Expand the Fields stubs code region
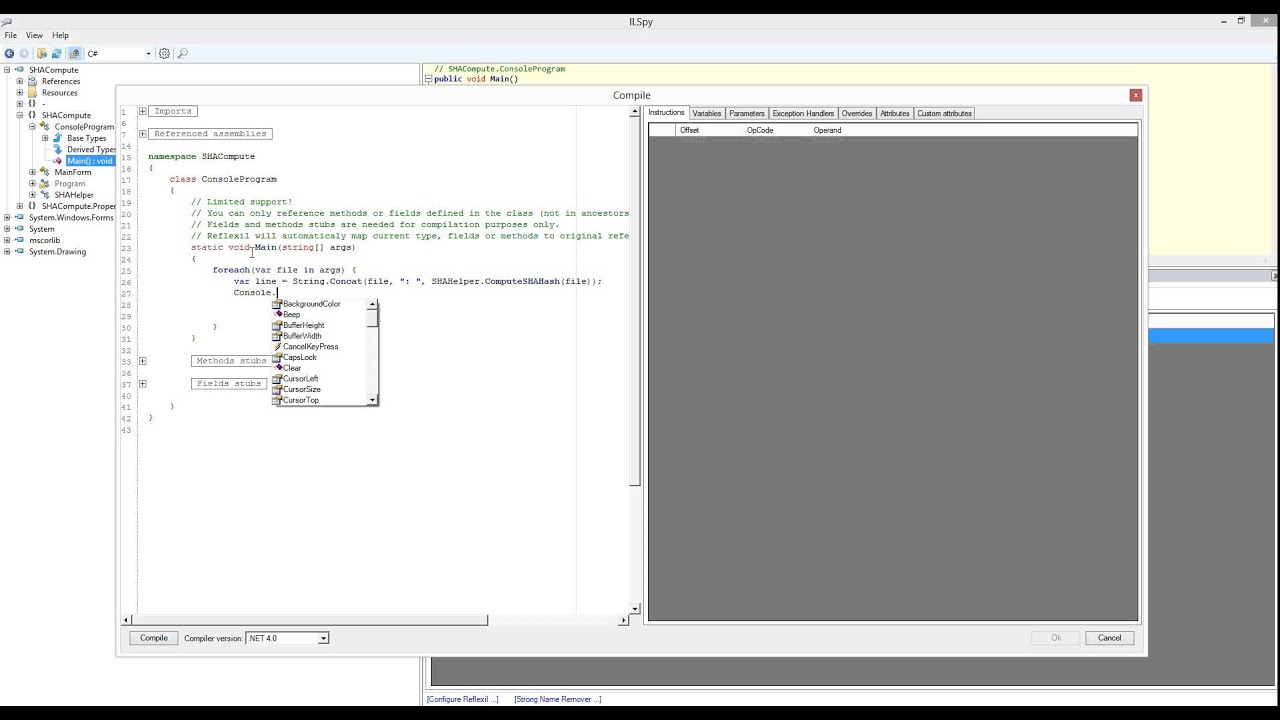Screen dimensions: 1280x720 coord(142,384)
